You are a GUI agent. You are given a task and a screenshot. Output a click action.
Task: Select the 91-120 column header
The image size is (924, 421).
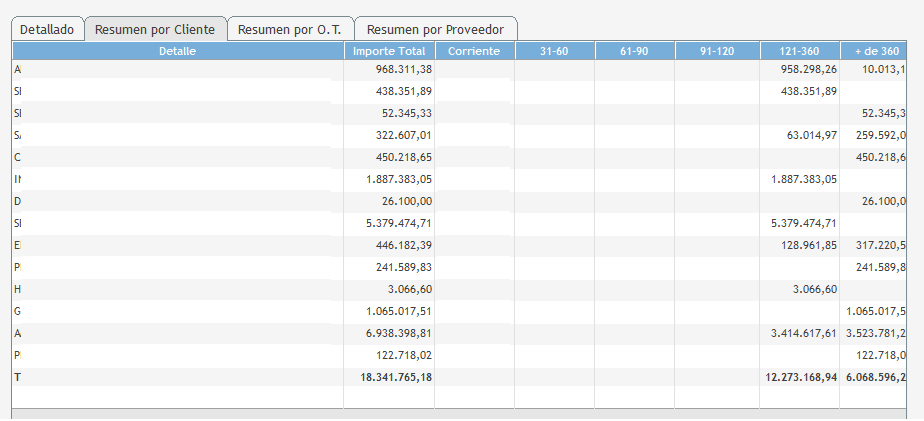click(x=714, y=50)
